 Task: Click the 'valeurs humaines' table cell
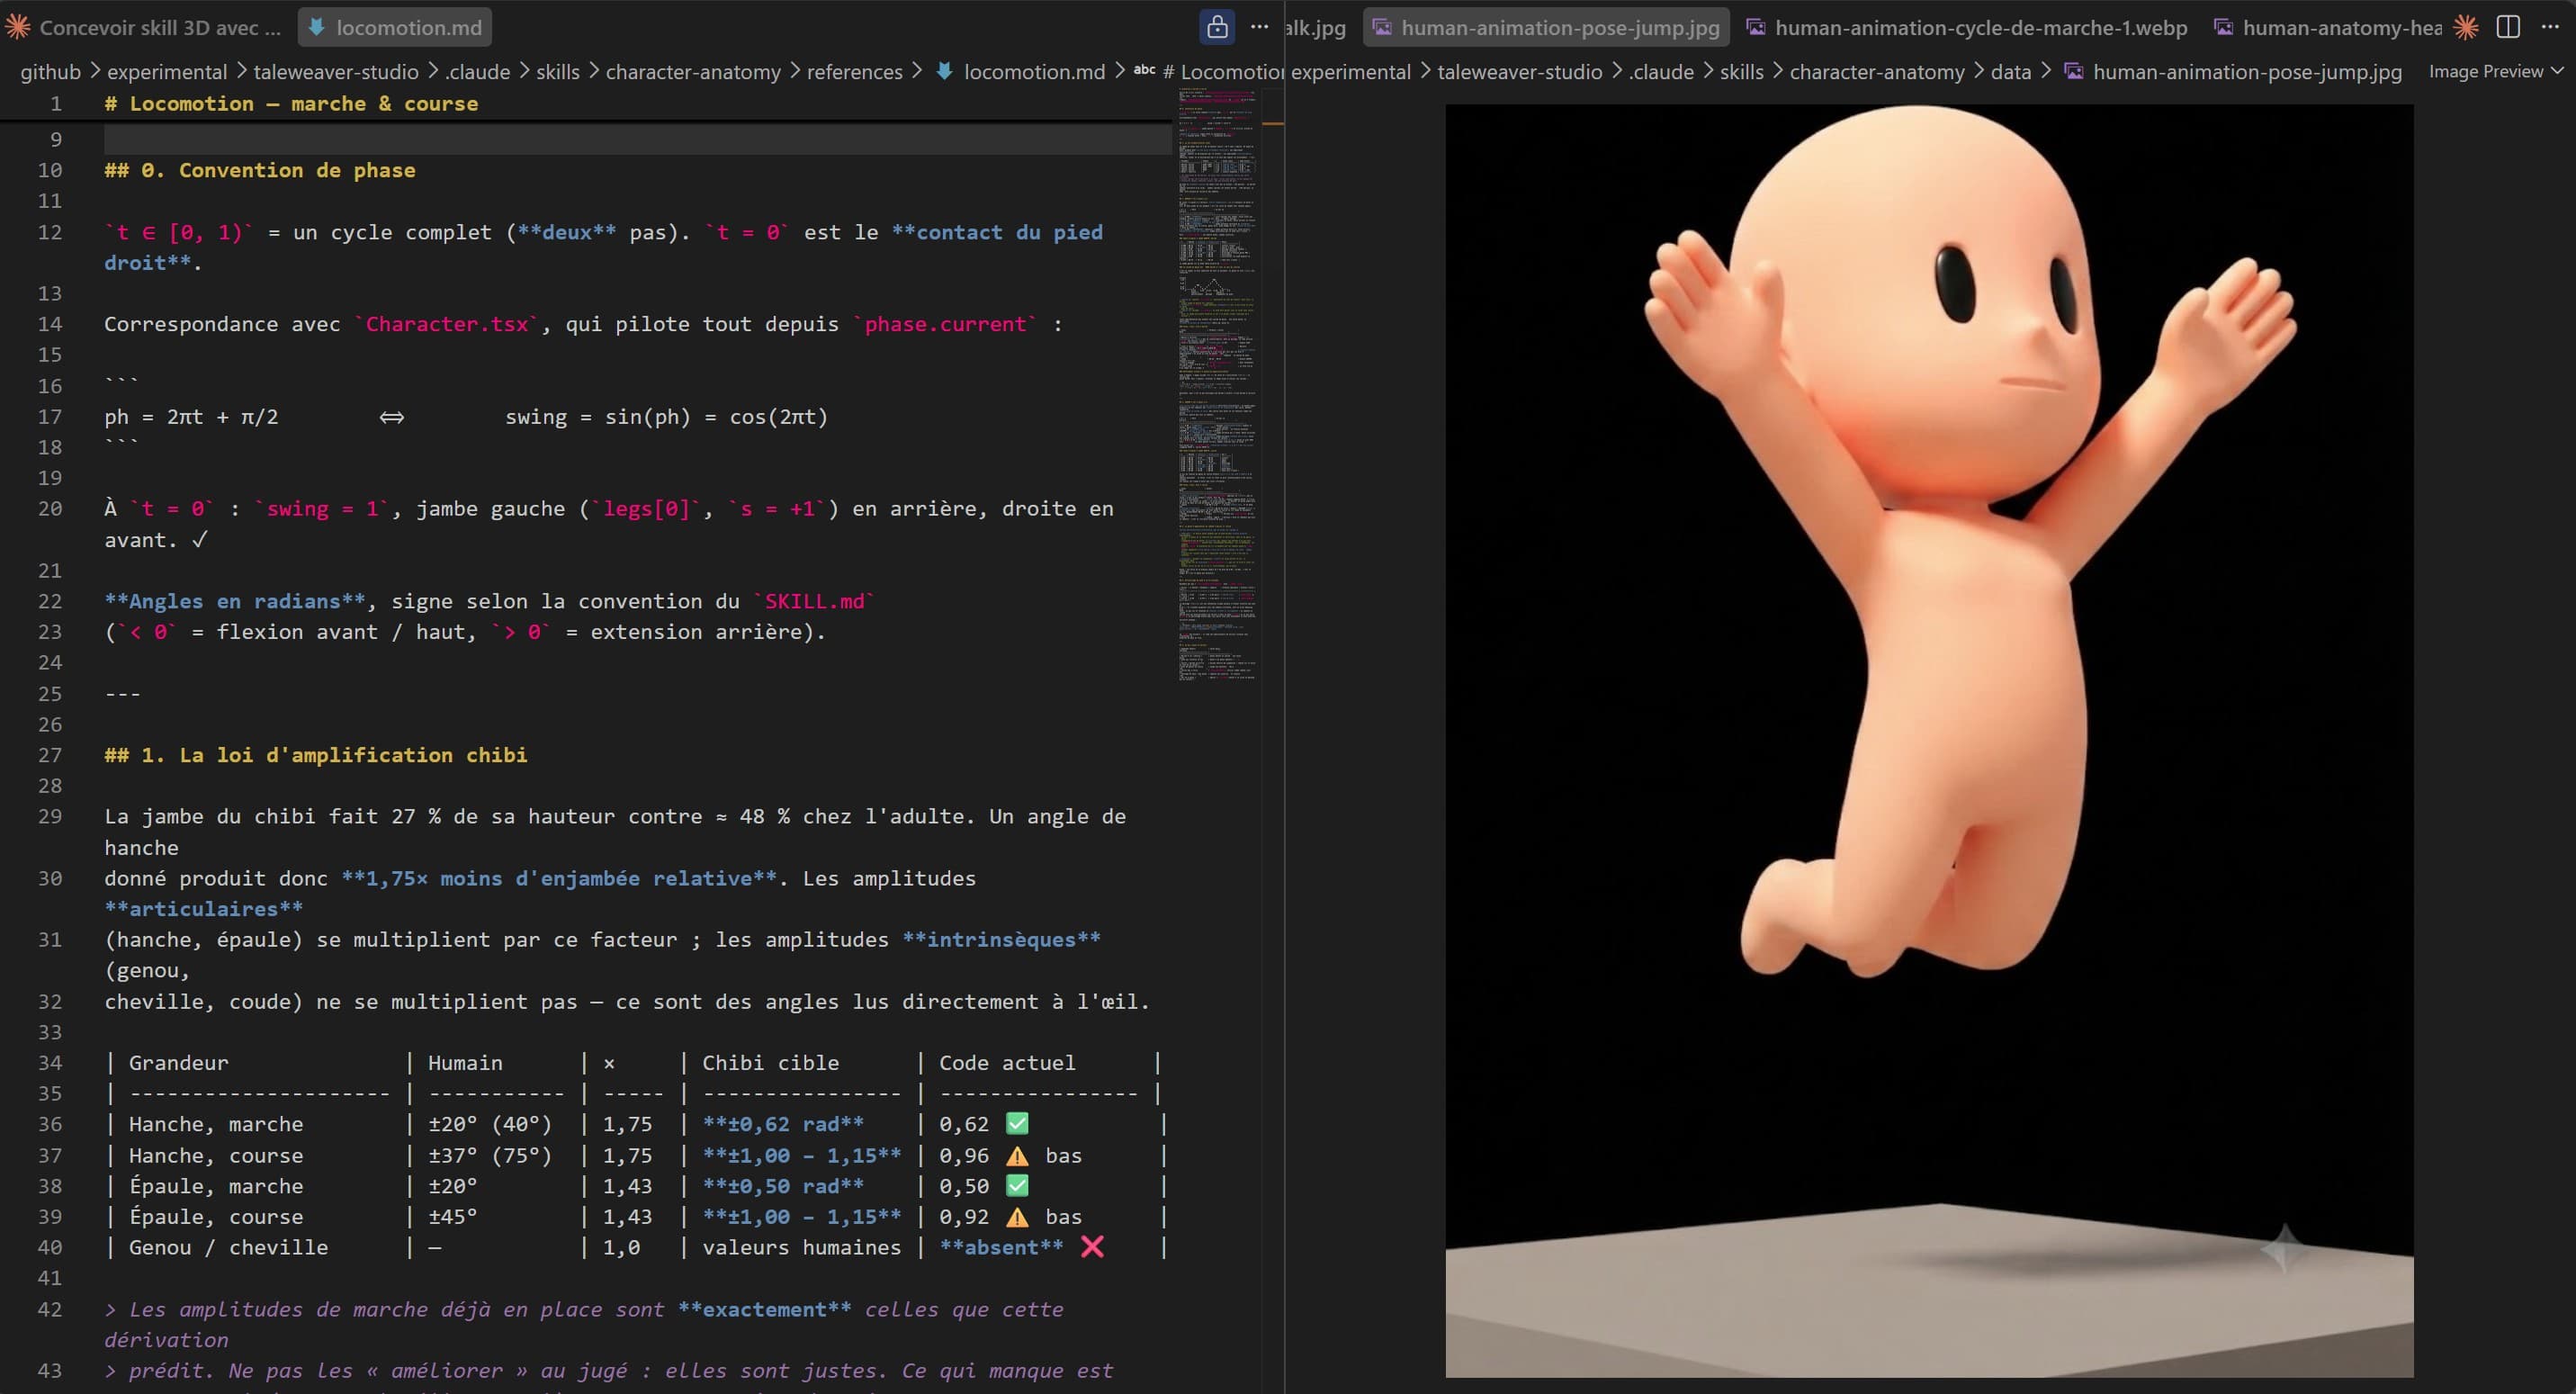801,1248
